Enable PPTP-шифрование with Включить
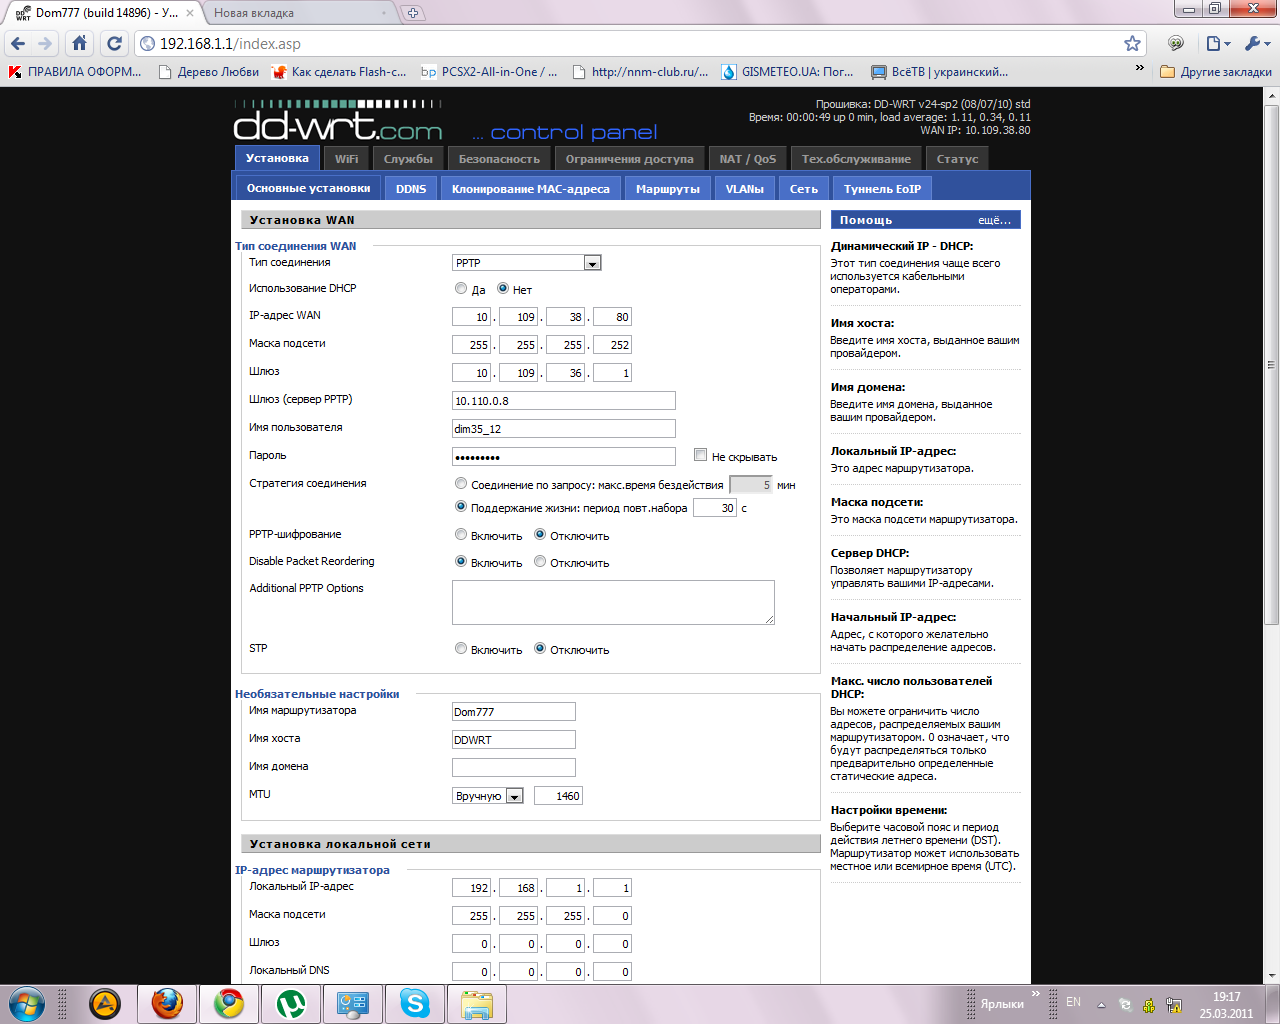 [461, 534]
